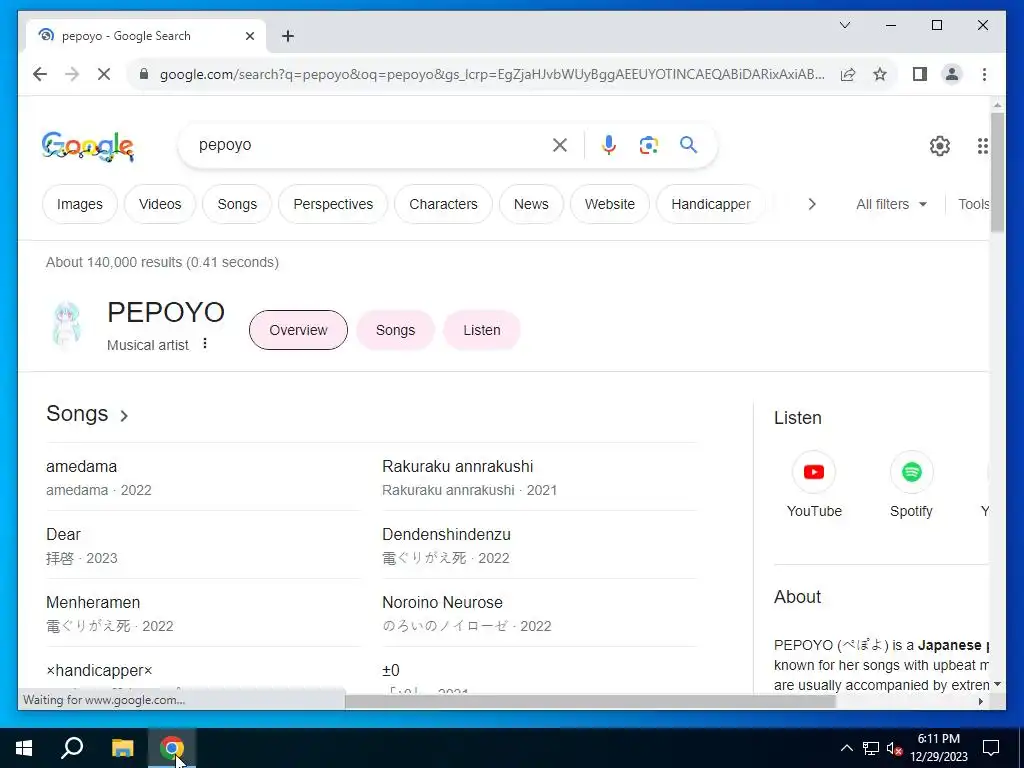Open the All filters dropdown
This screenshot has width=1024, height=768.
(891, 204)
